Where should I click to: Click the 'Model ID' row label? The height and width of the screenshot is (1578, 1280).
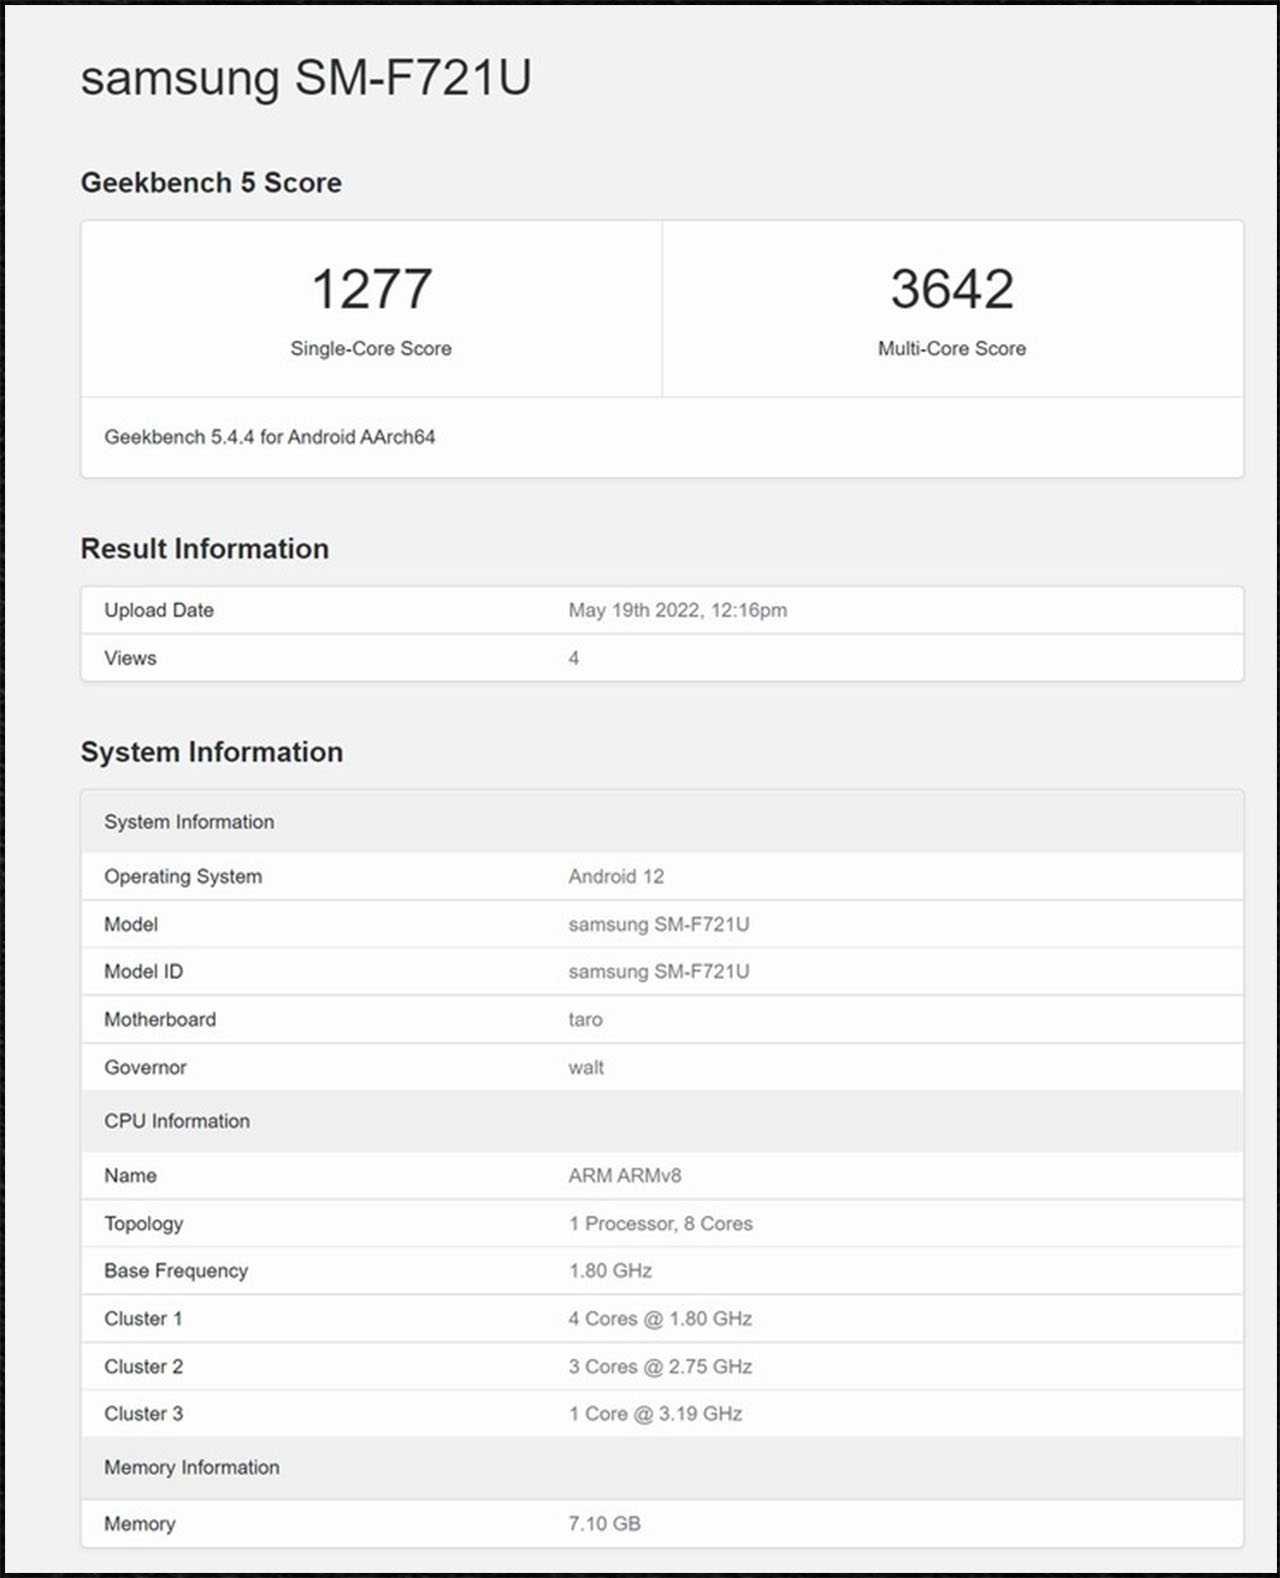pyautogui.click(x=143, y=971)
